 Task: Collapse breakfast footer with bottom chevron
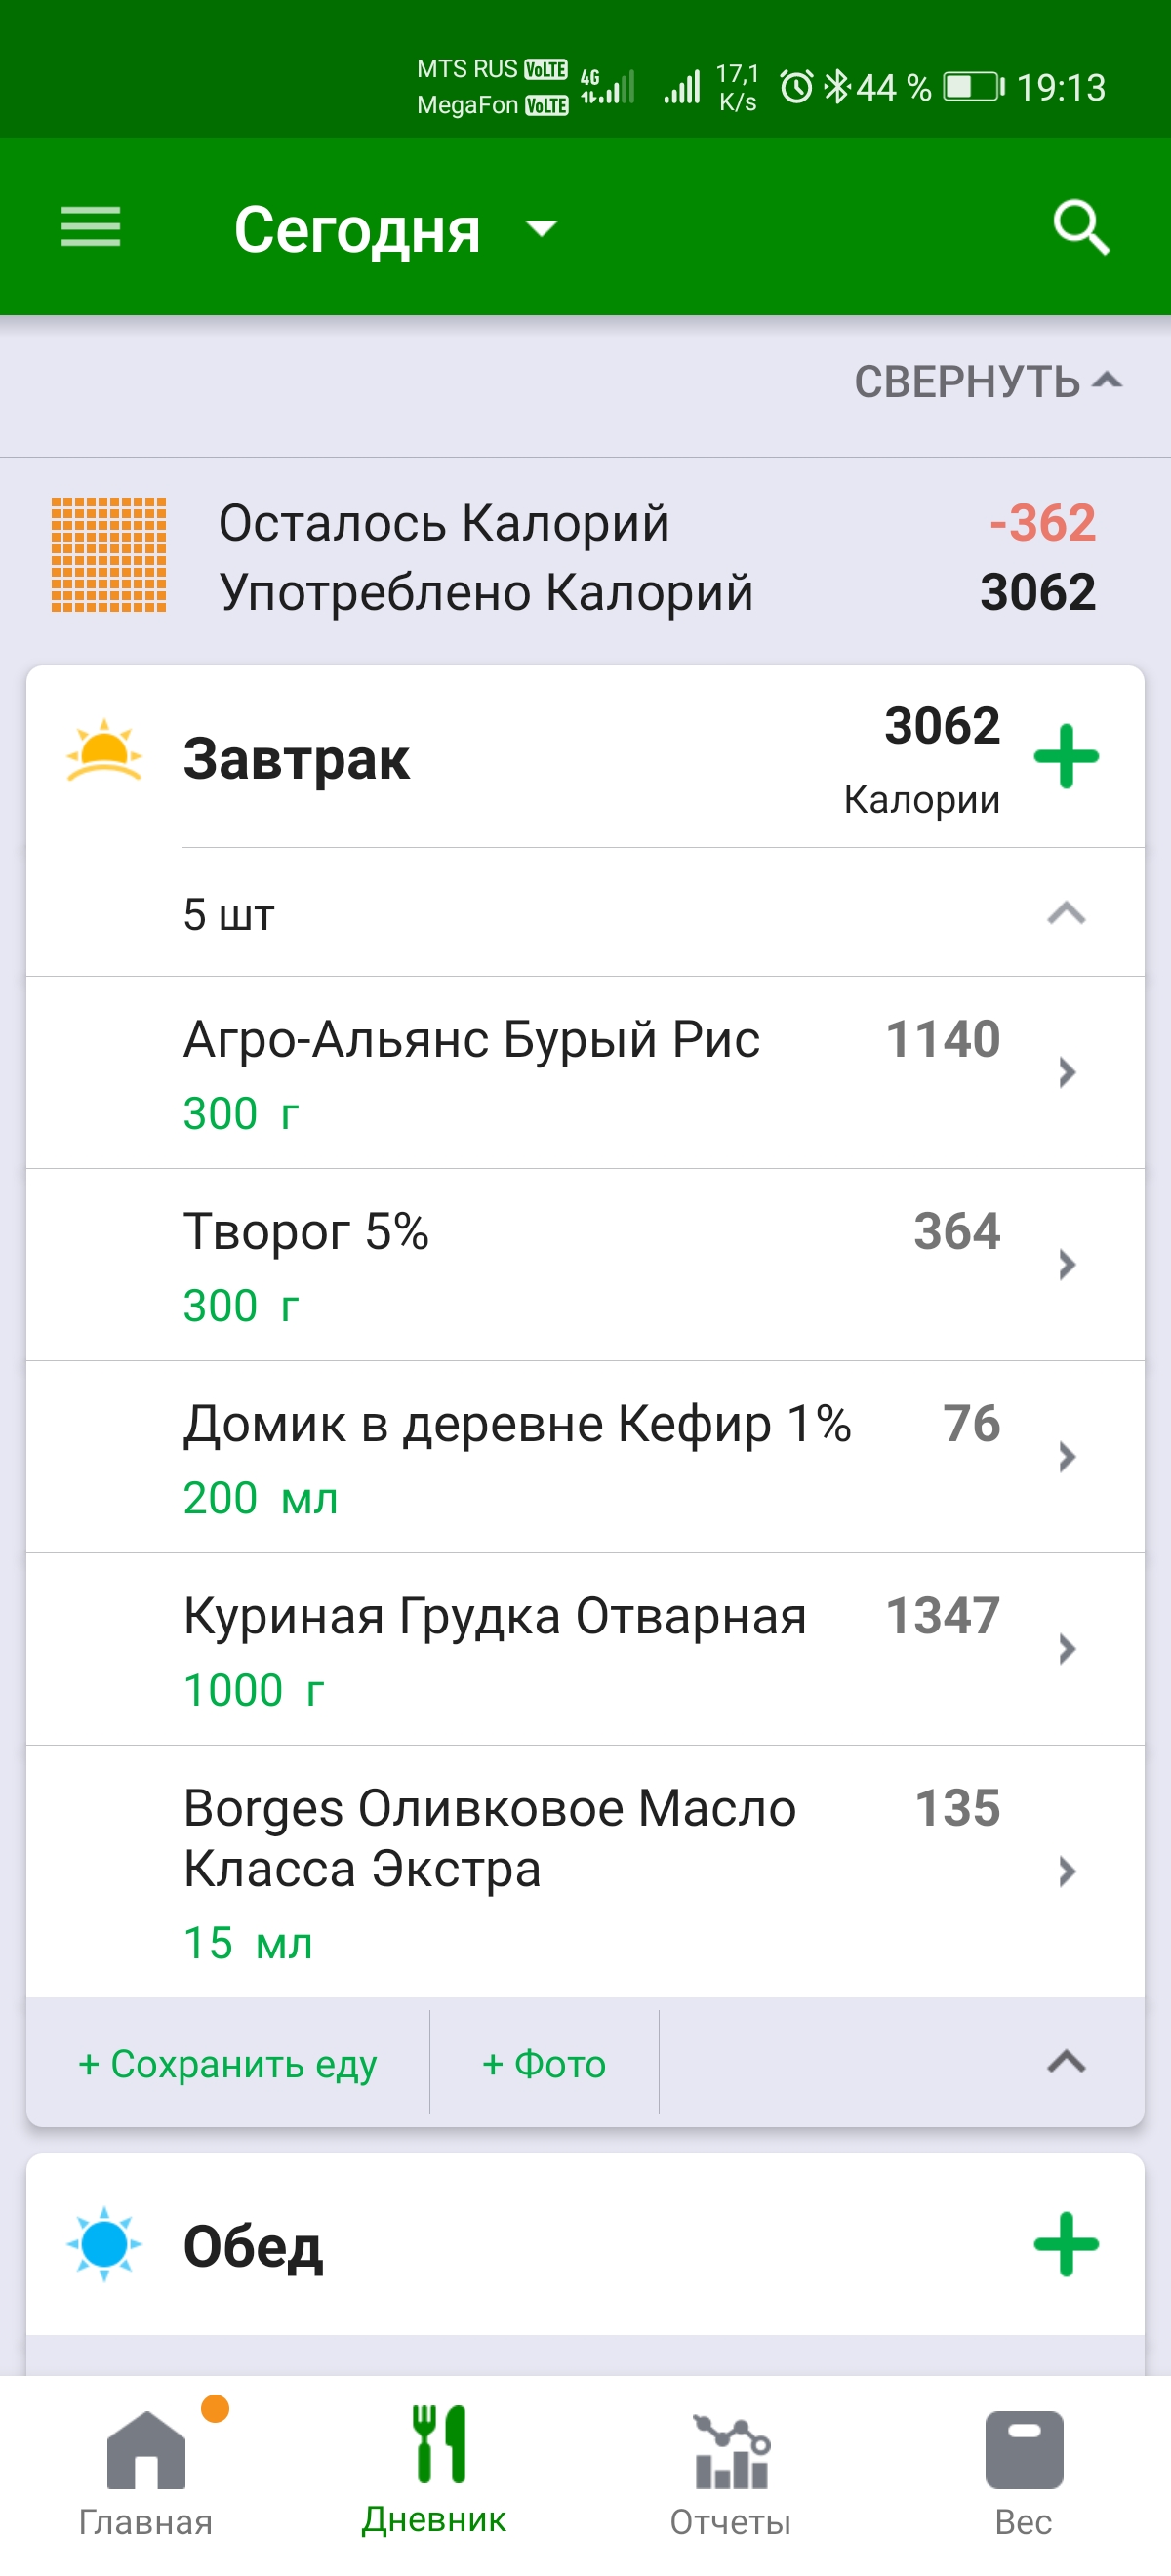(x=1066, y=2062)
